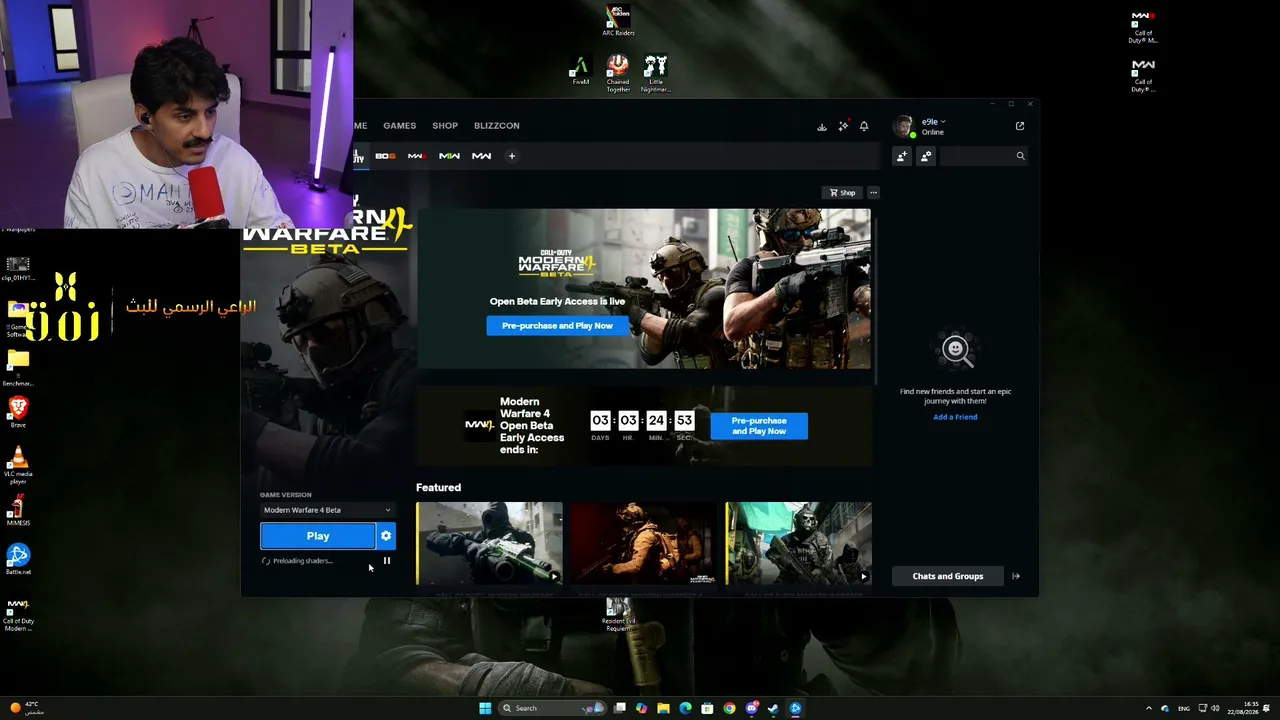Open Microsoft Edge from taskbar
Viewport: 1280px width, 720px height.
[685, 708]
